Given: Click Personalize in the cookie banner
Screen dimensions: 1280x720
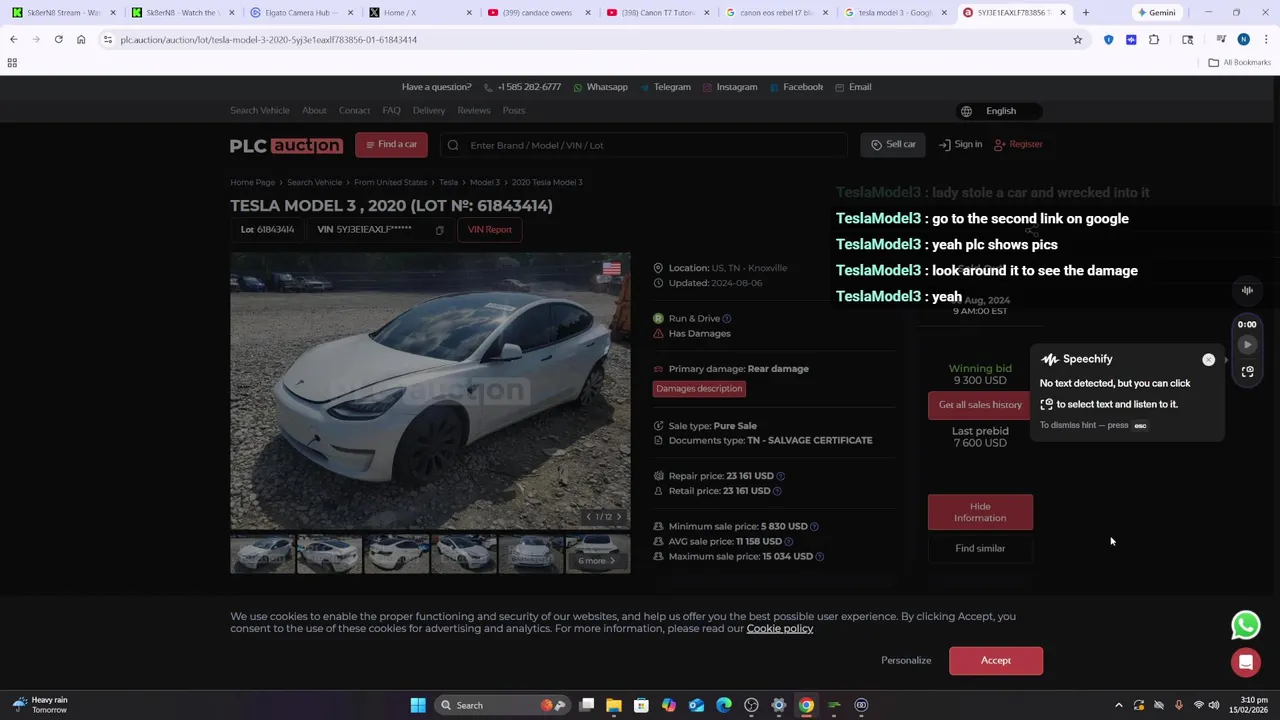Looking at the screenshot, I should tap(906, 660).
